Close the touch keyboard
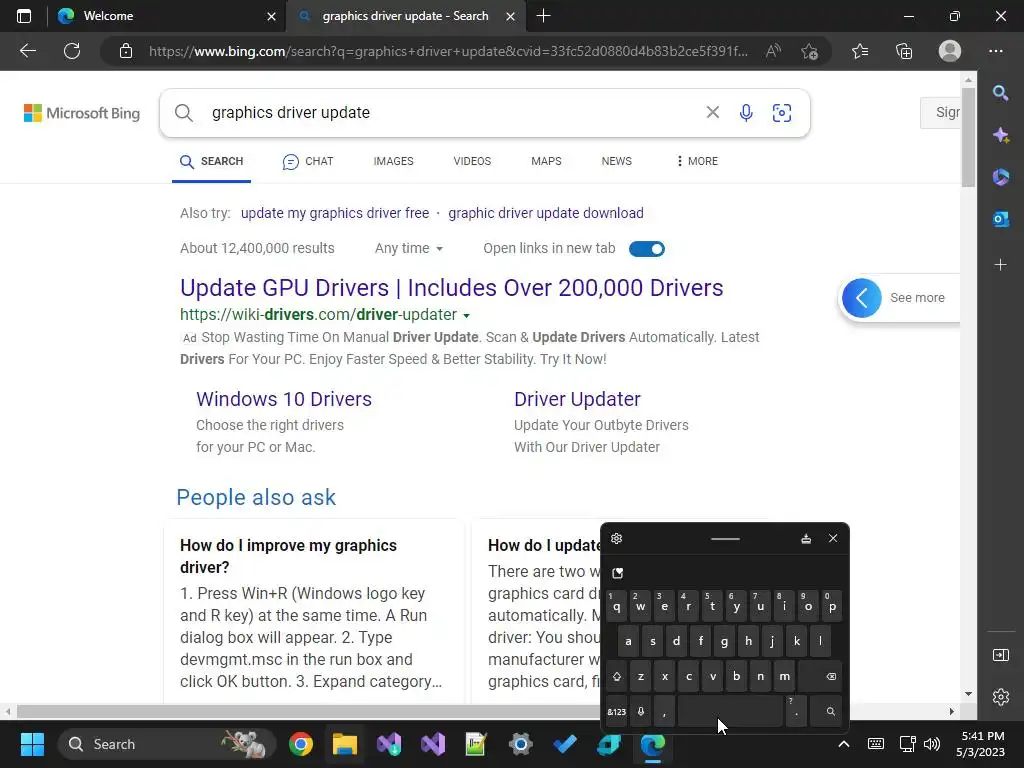Viewport: 1024px width, 768px height. 833,538
